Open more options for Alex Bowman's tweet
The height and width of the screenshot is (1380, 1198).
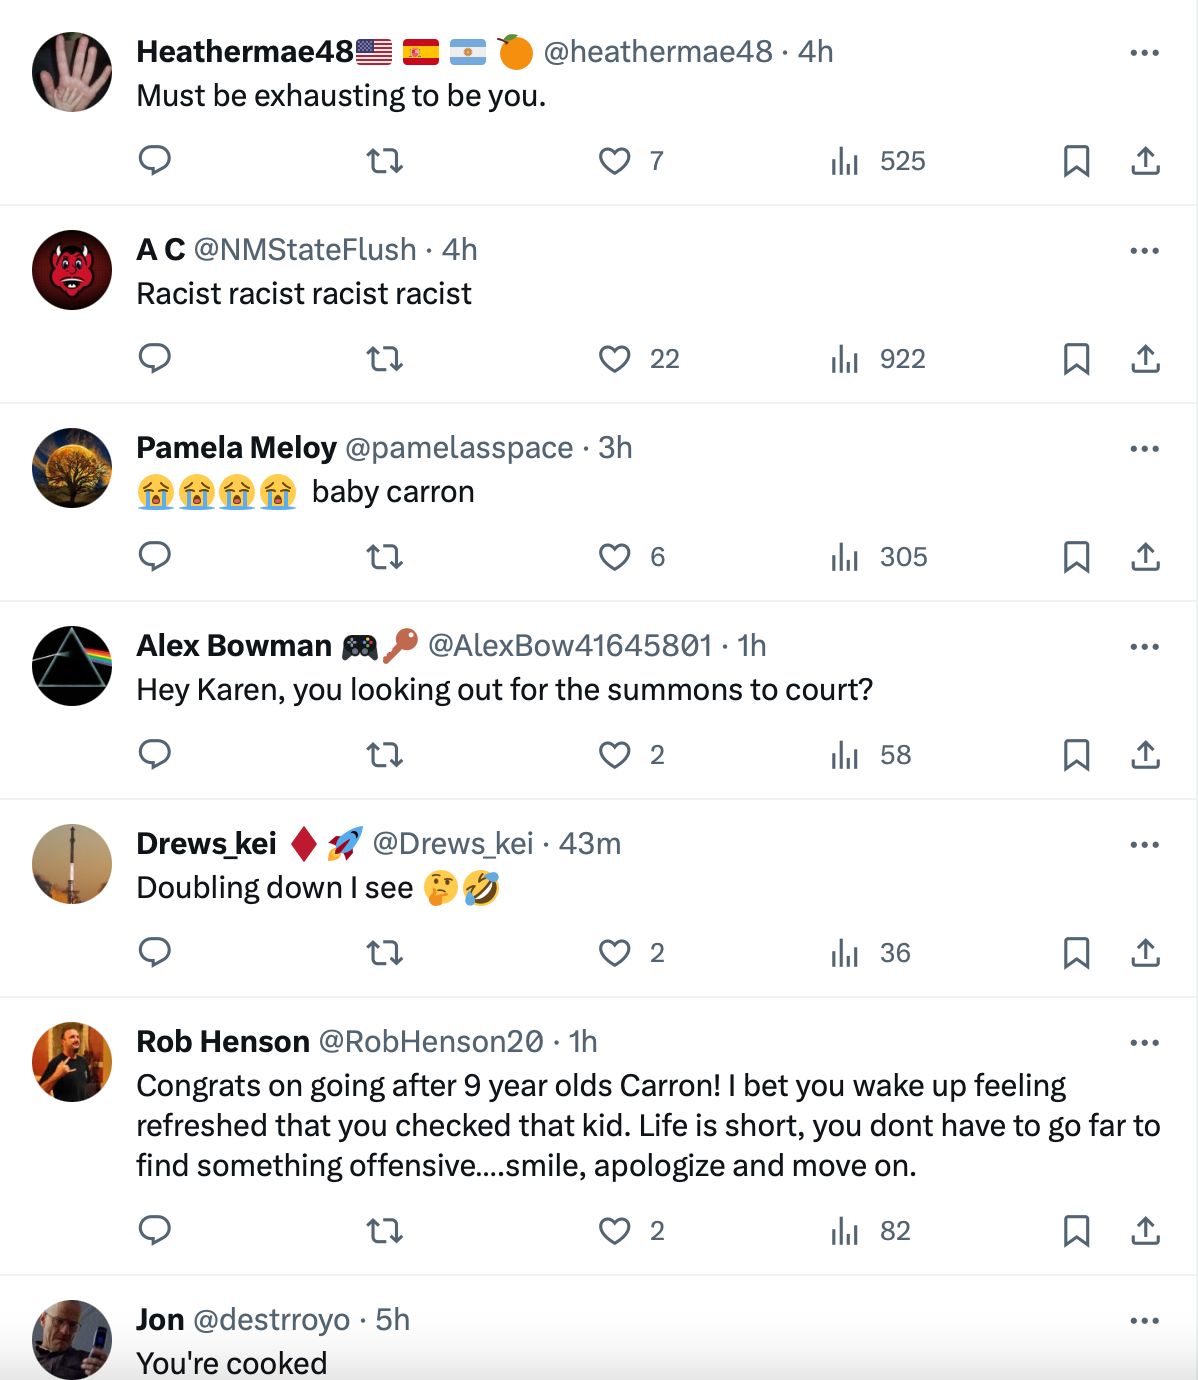tap(1144, 646)
